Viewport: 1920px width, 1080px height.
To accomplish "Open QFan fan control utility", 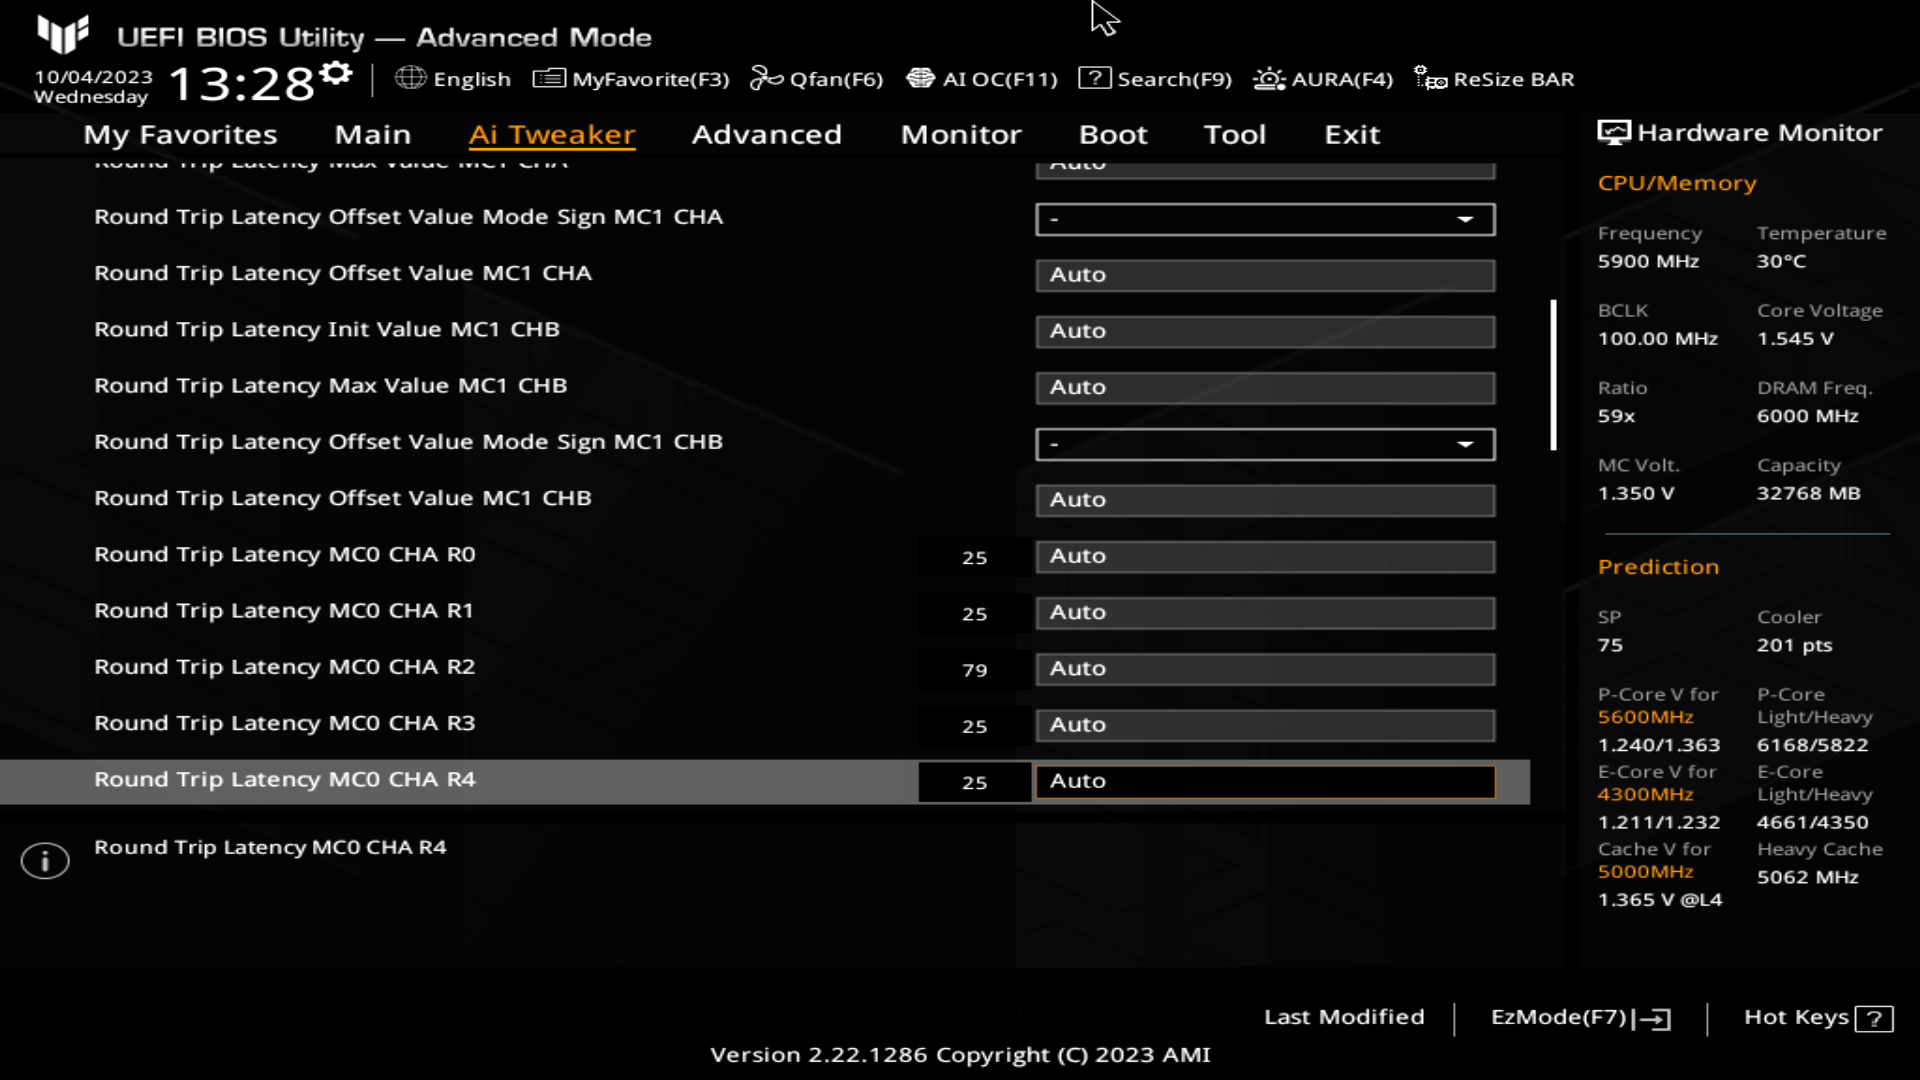I will (x=816, y=79).
